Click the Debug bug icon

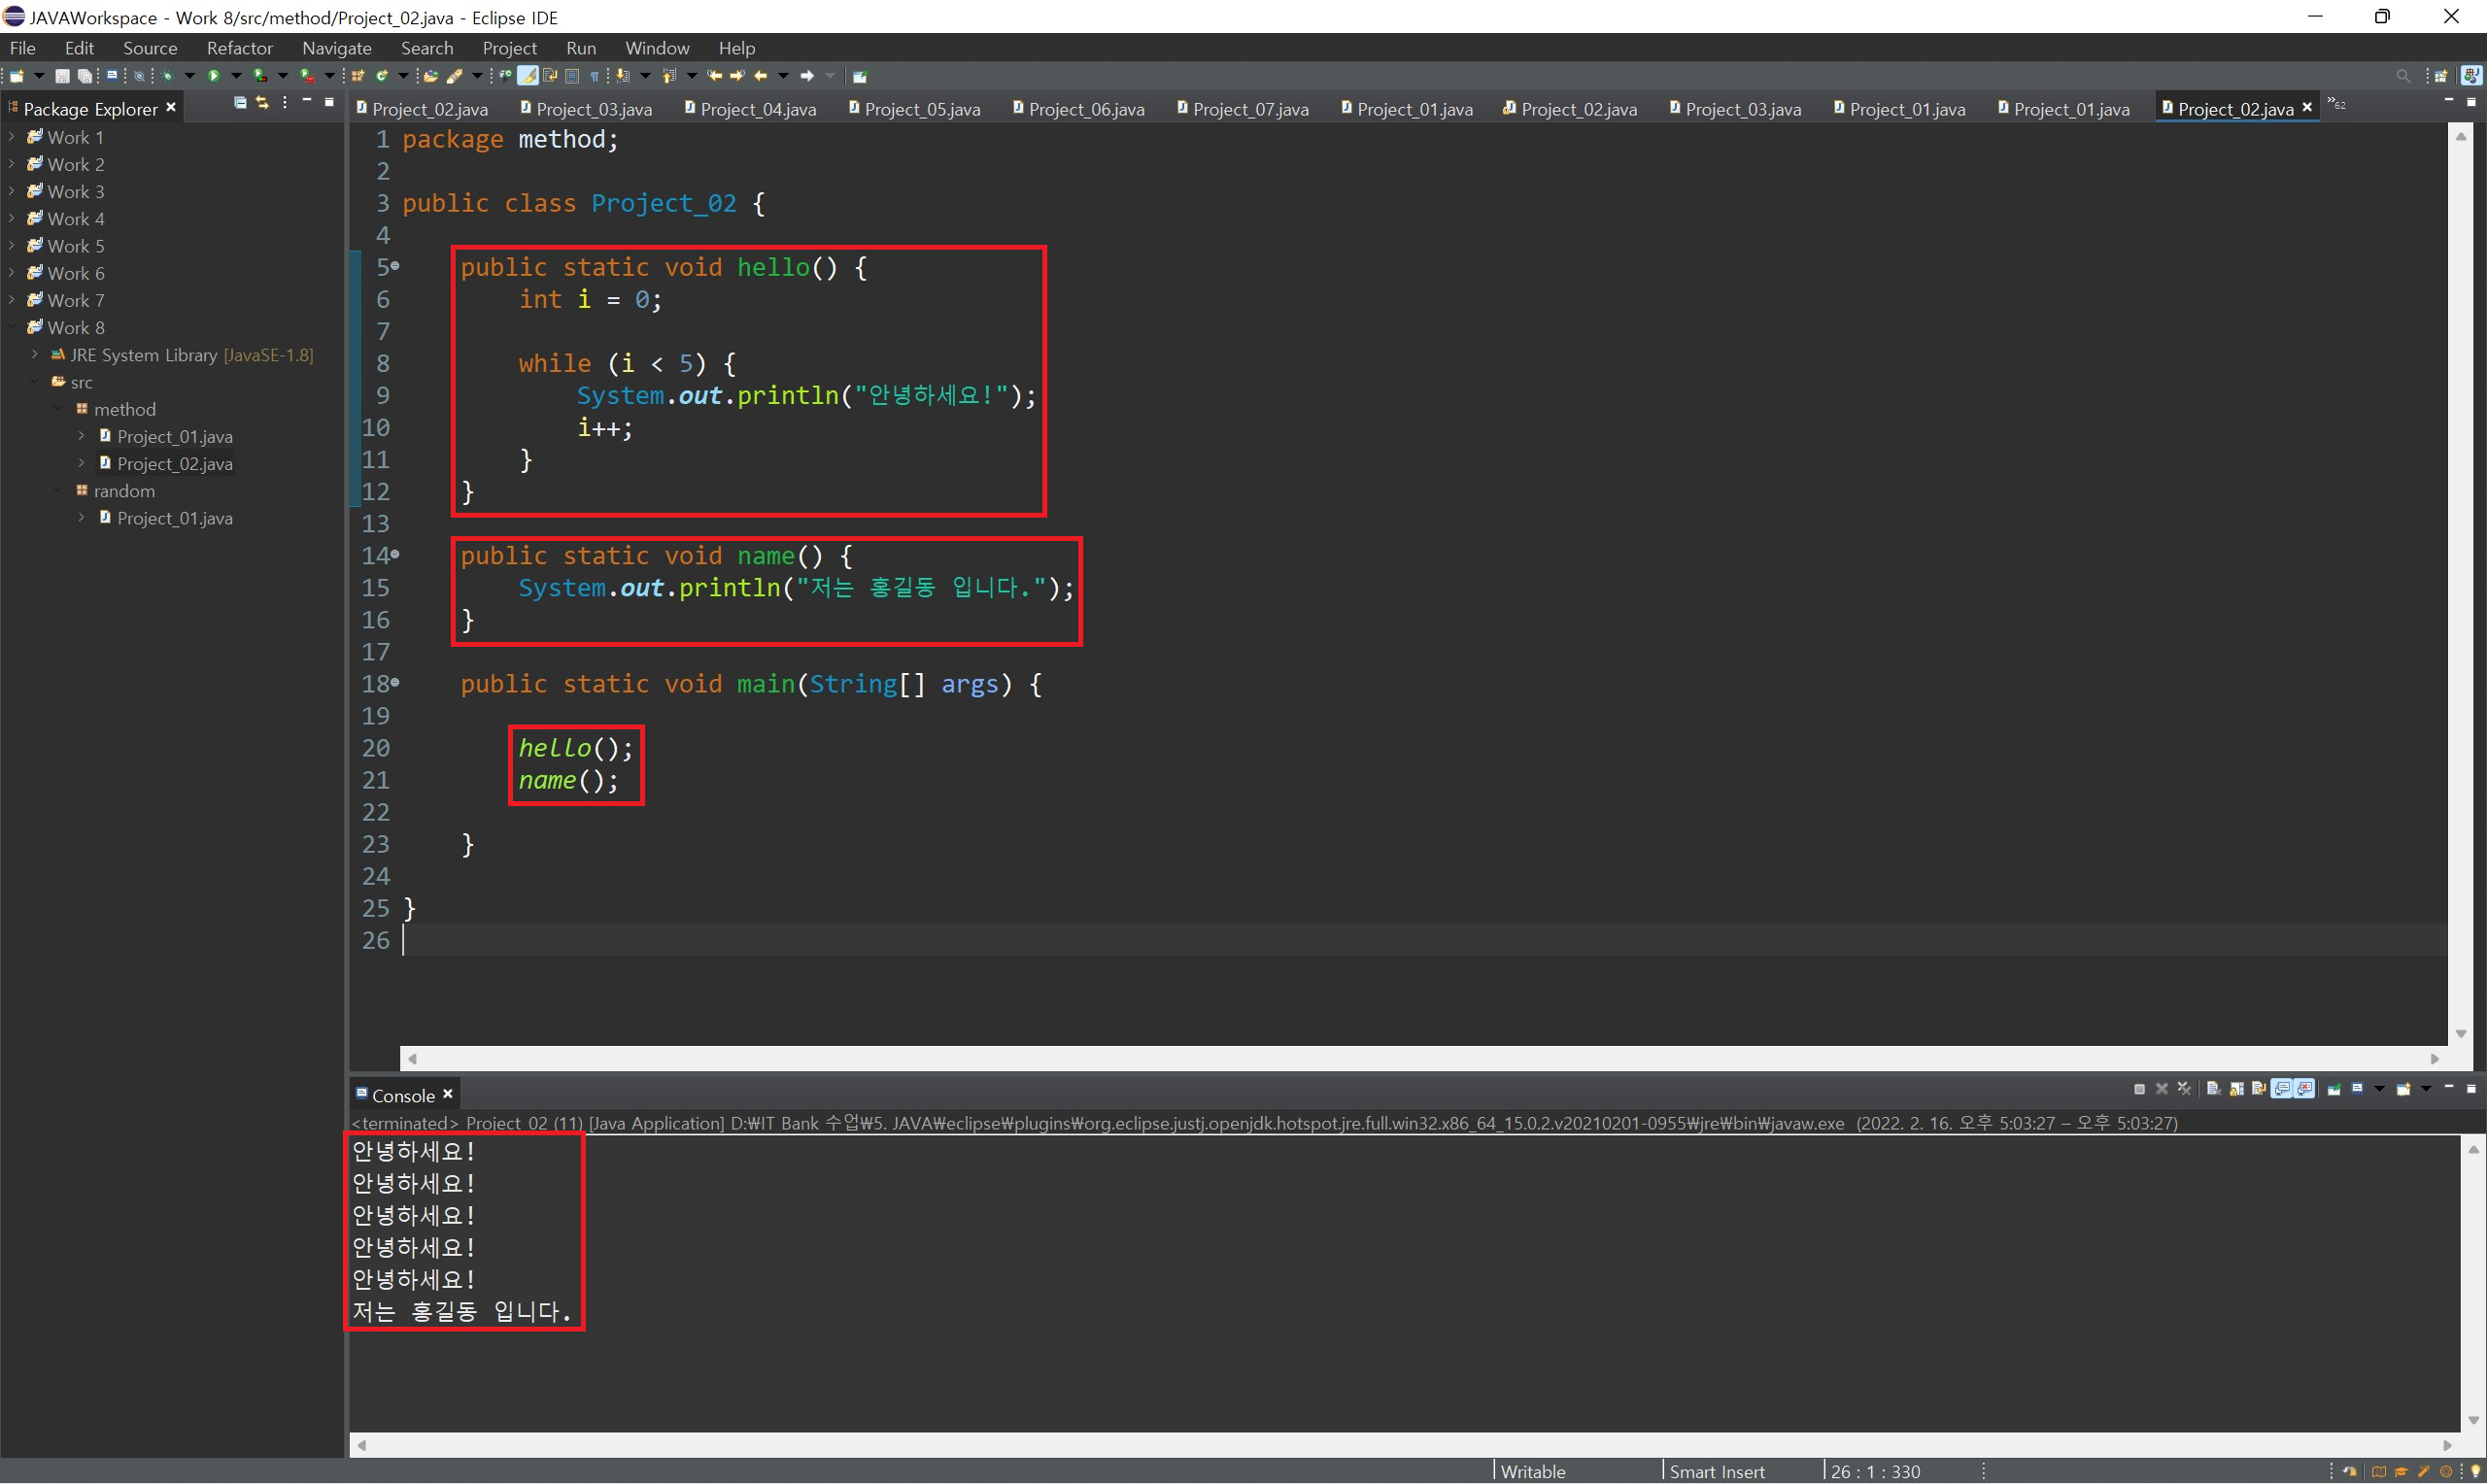pos(166,76)
